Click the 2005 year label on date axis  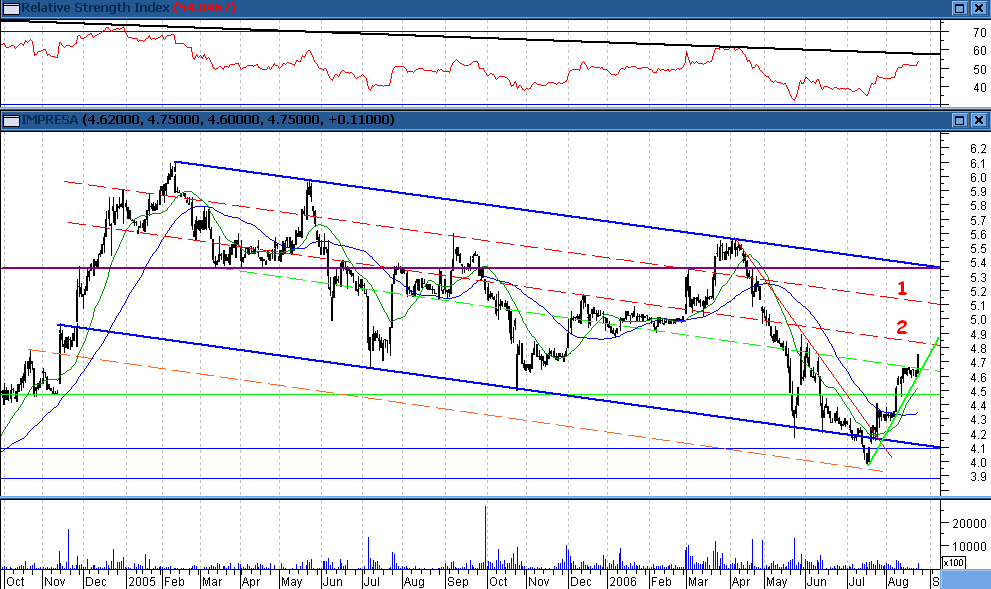[x=142, y=581]
